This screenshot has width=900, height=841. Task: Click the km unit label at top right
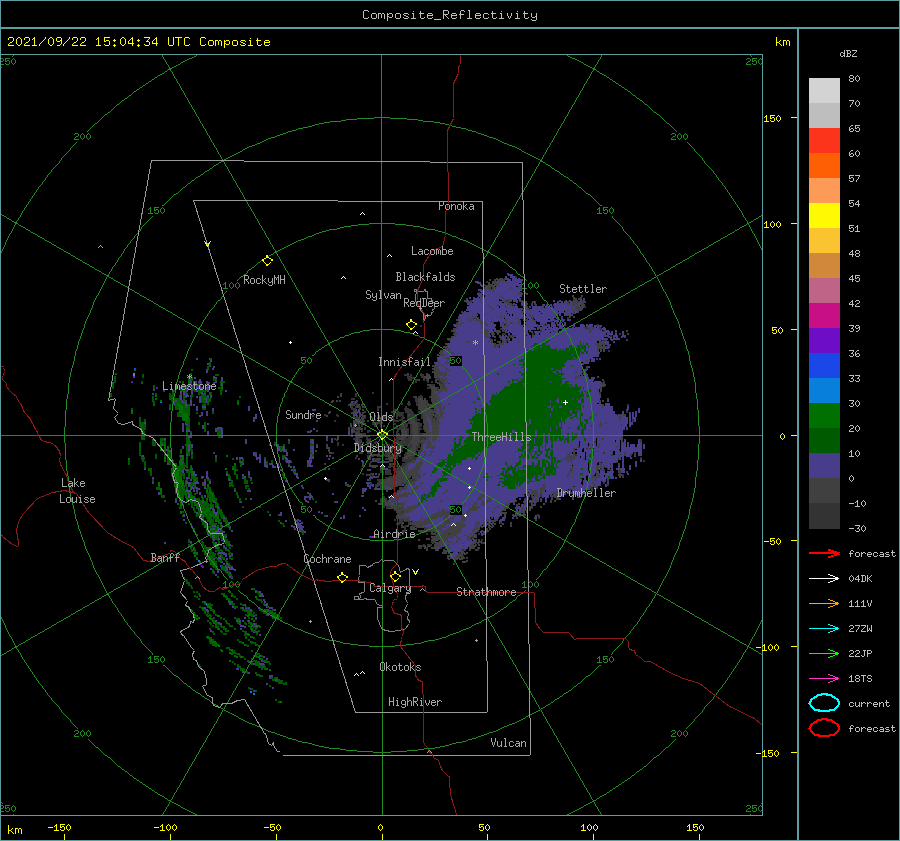pyautogui.click(x=783, y=42)
